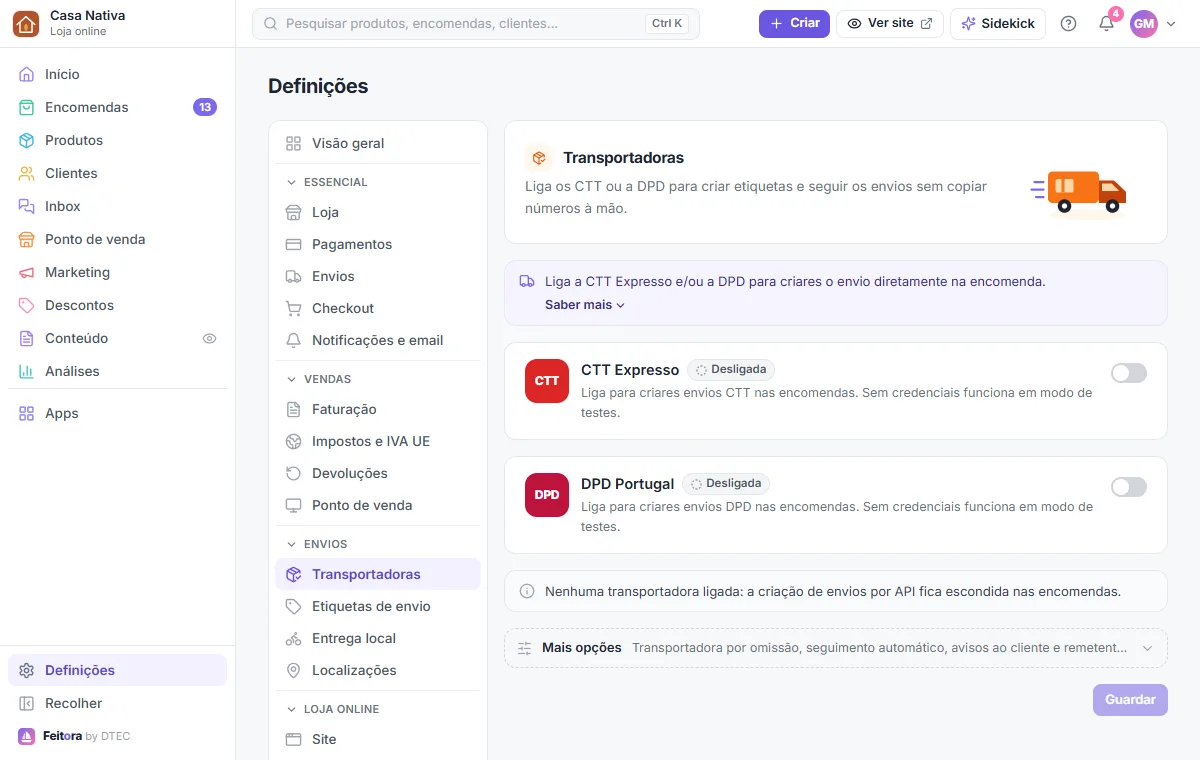Click the Clientes people icon
1200x760 pixels.
point(27,173)
